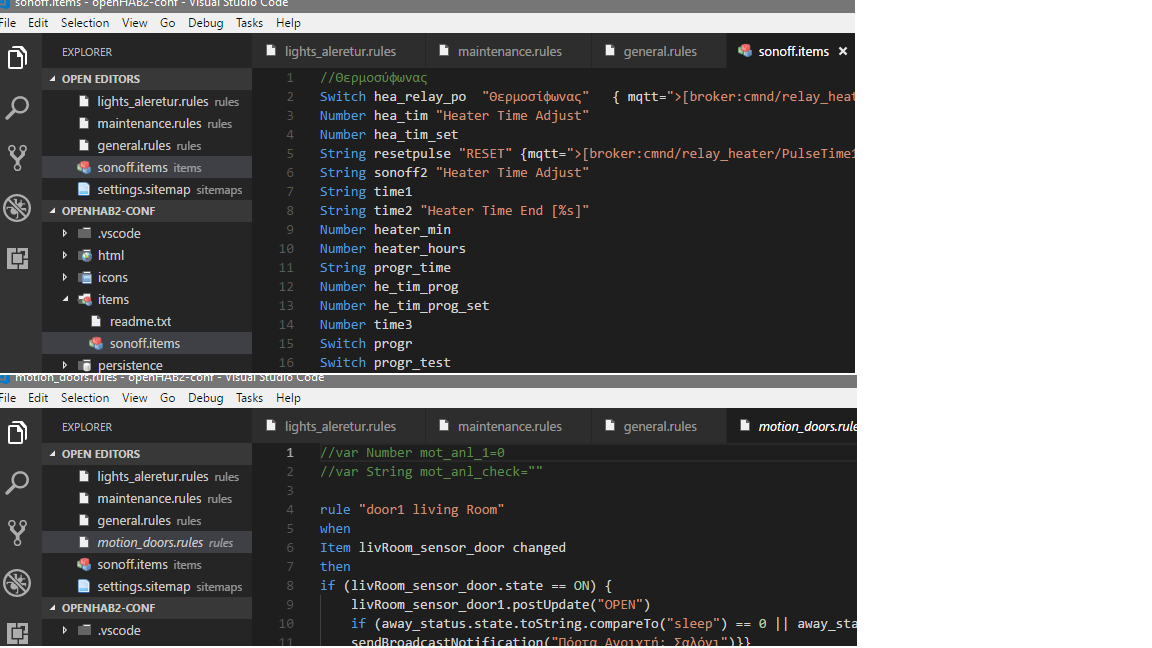This screenshot has height=648, width=1152.
Task: Open the Selection menu in the bottom window
Action: click(x=85, y=397)
